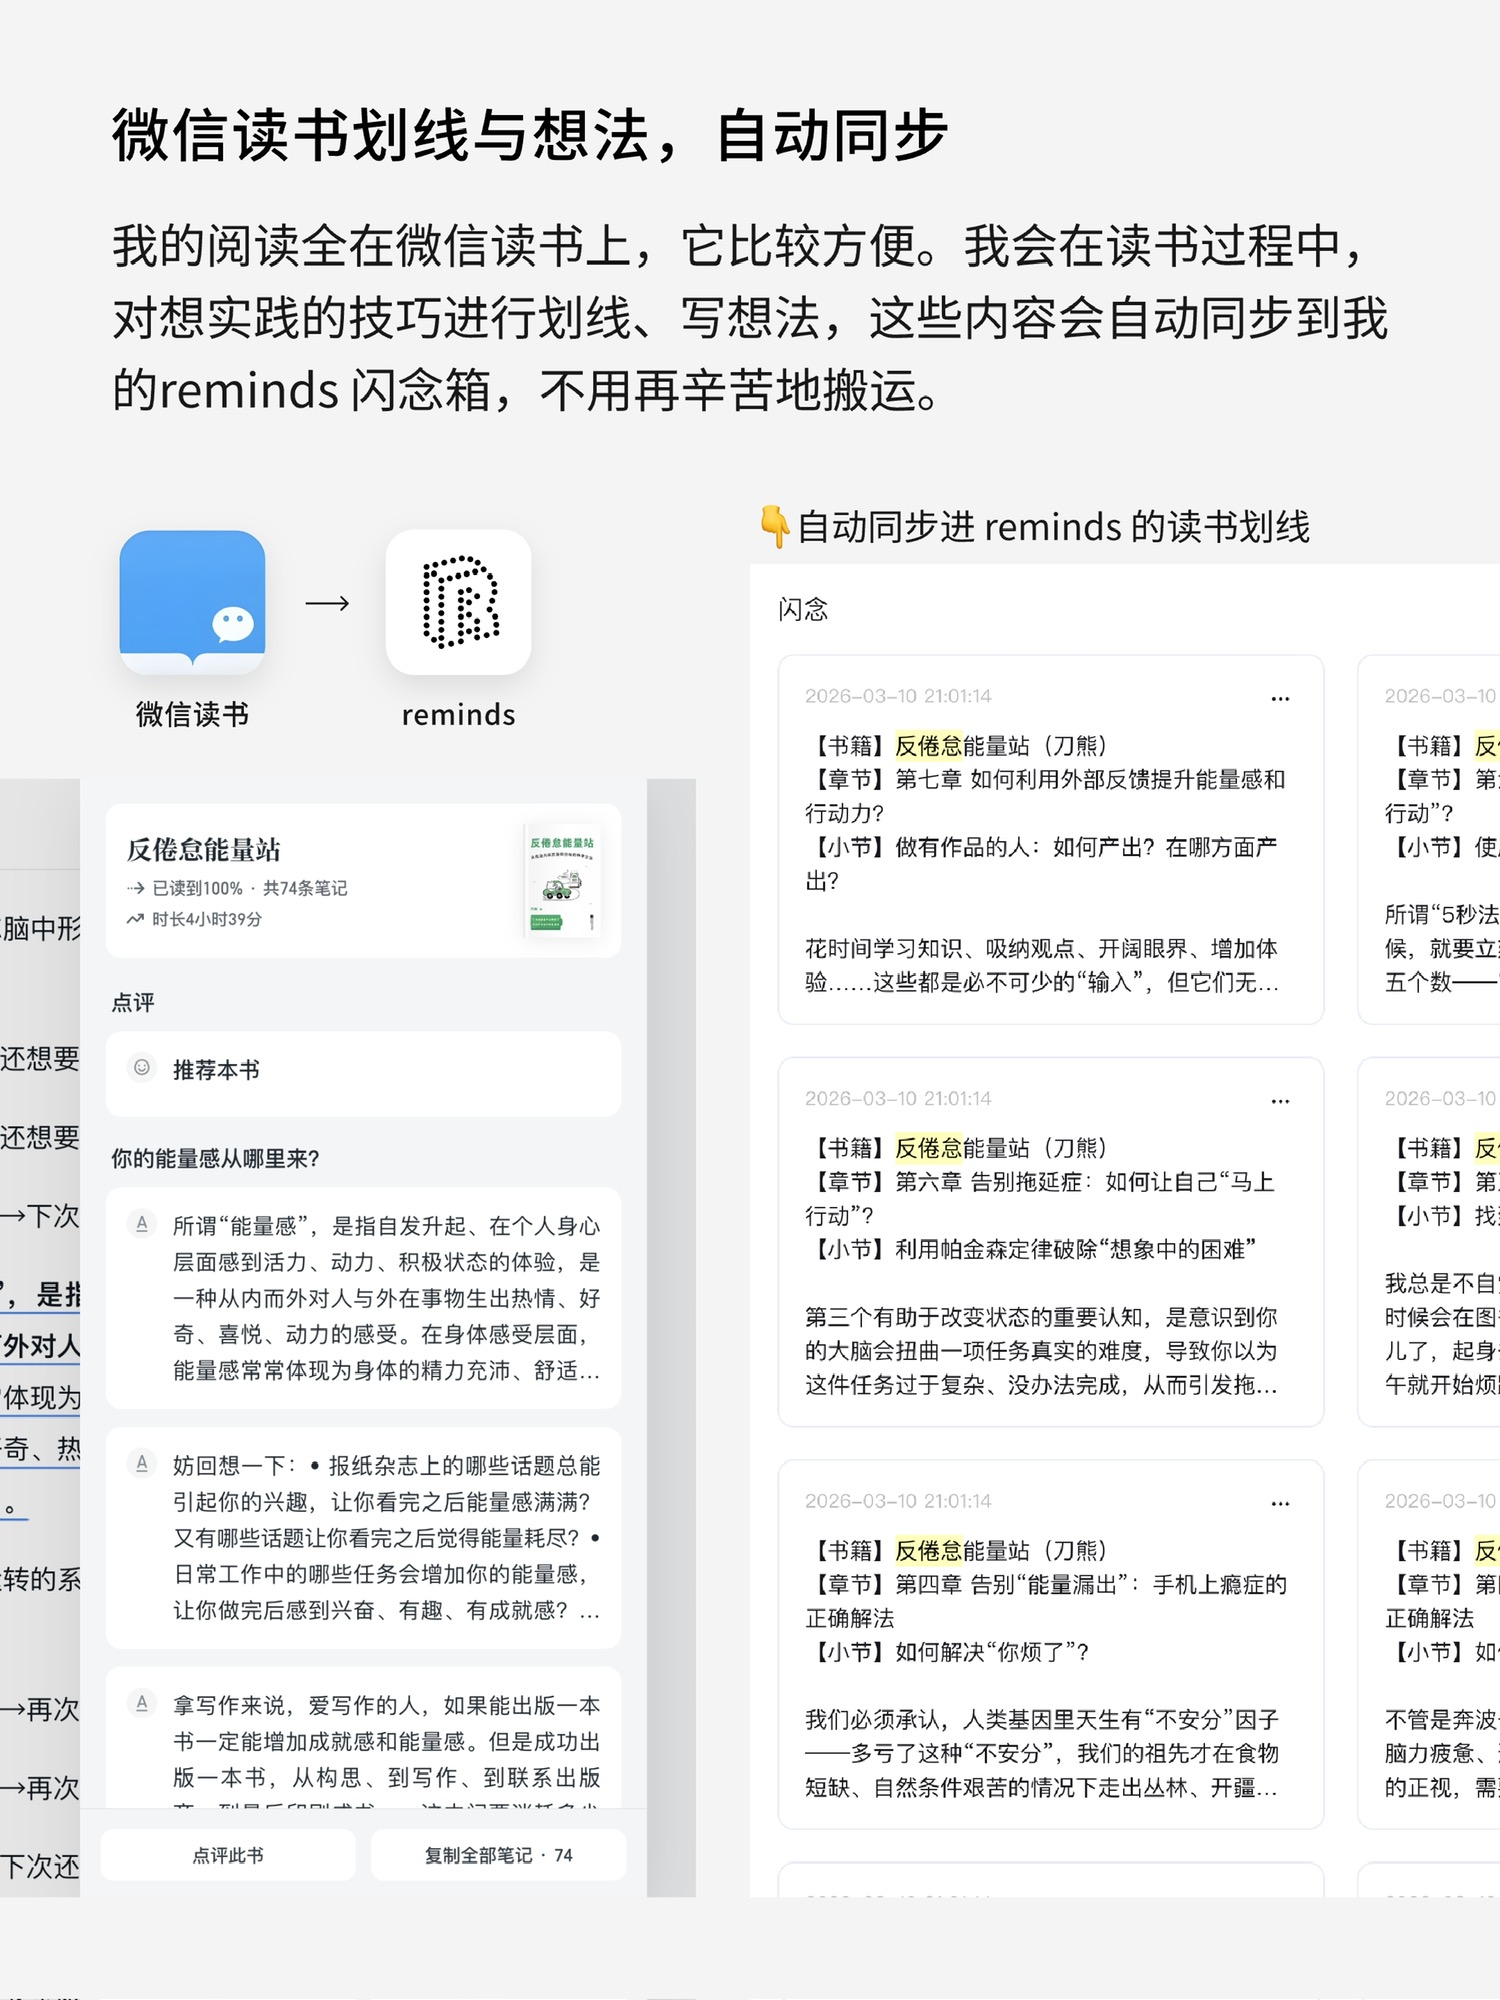This screenshot has width=1500, height=2000.
Task: Open the 反倦怠能量站 book cover thumbnail
Action: tap(562, 881)
